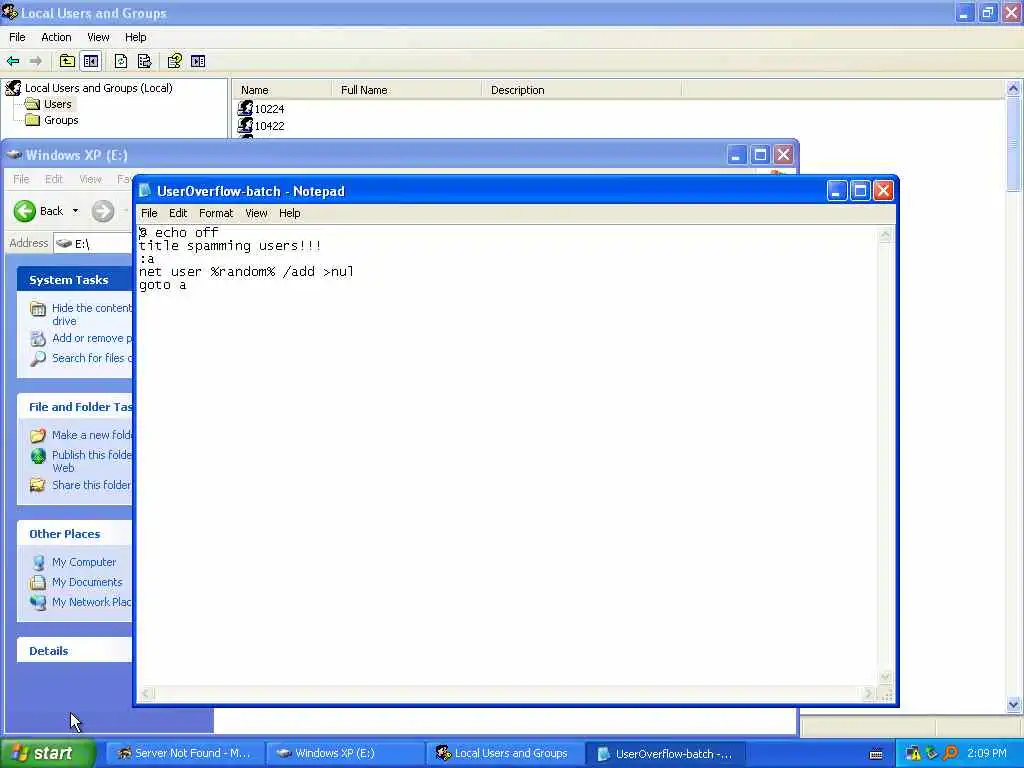Click the orange magnifier tray icon

pyautogui.click(x=950, y=754)
